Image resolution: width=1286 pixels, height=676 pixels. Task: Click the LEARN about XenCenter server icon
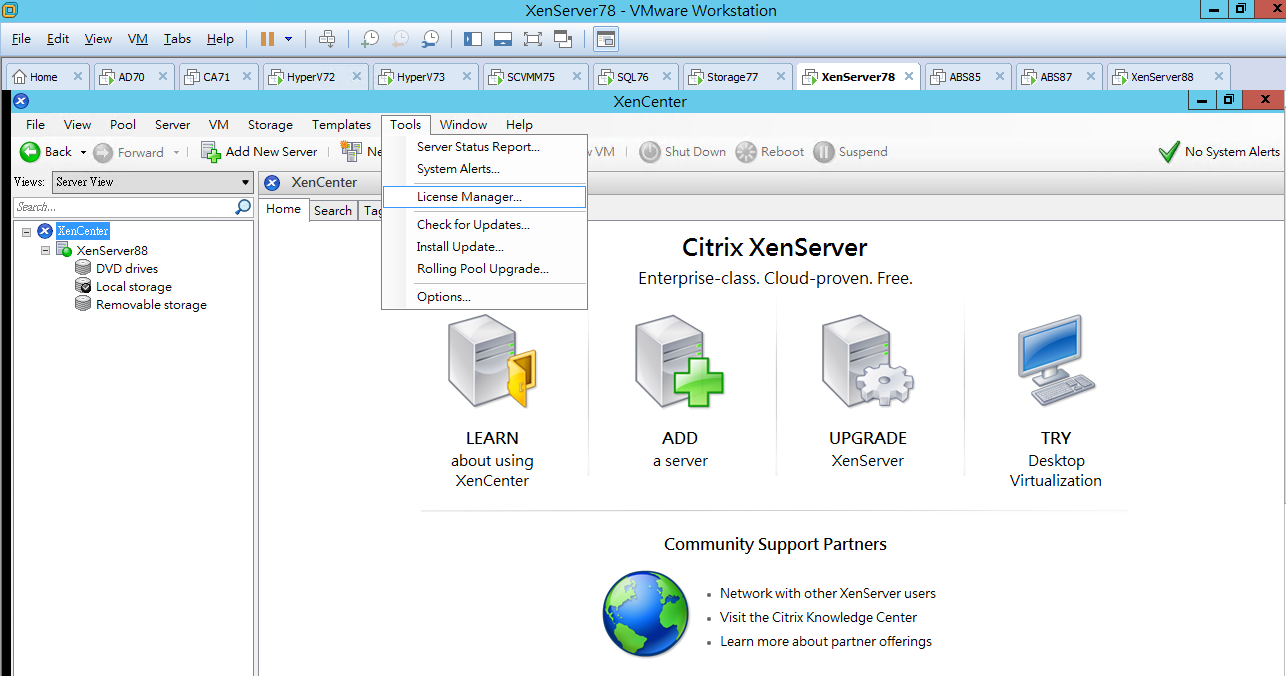click(x=493, y=361)
